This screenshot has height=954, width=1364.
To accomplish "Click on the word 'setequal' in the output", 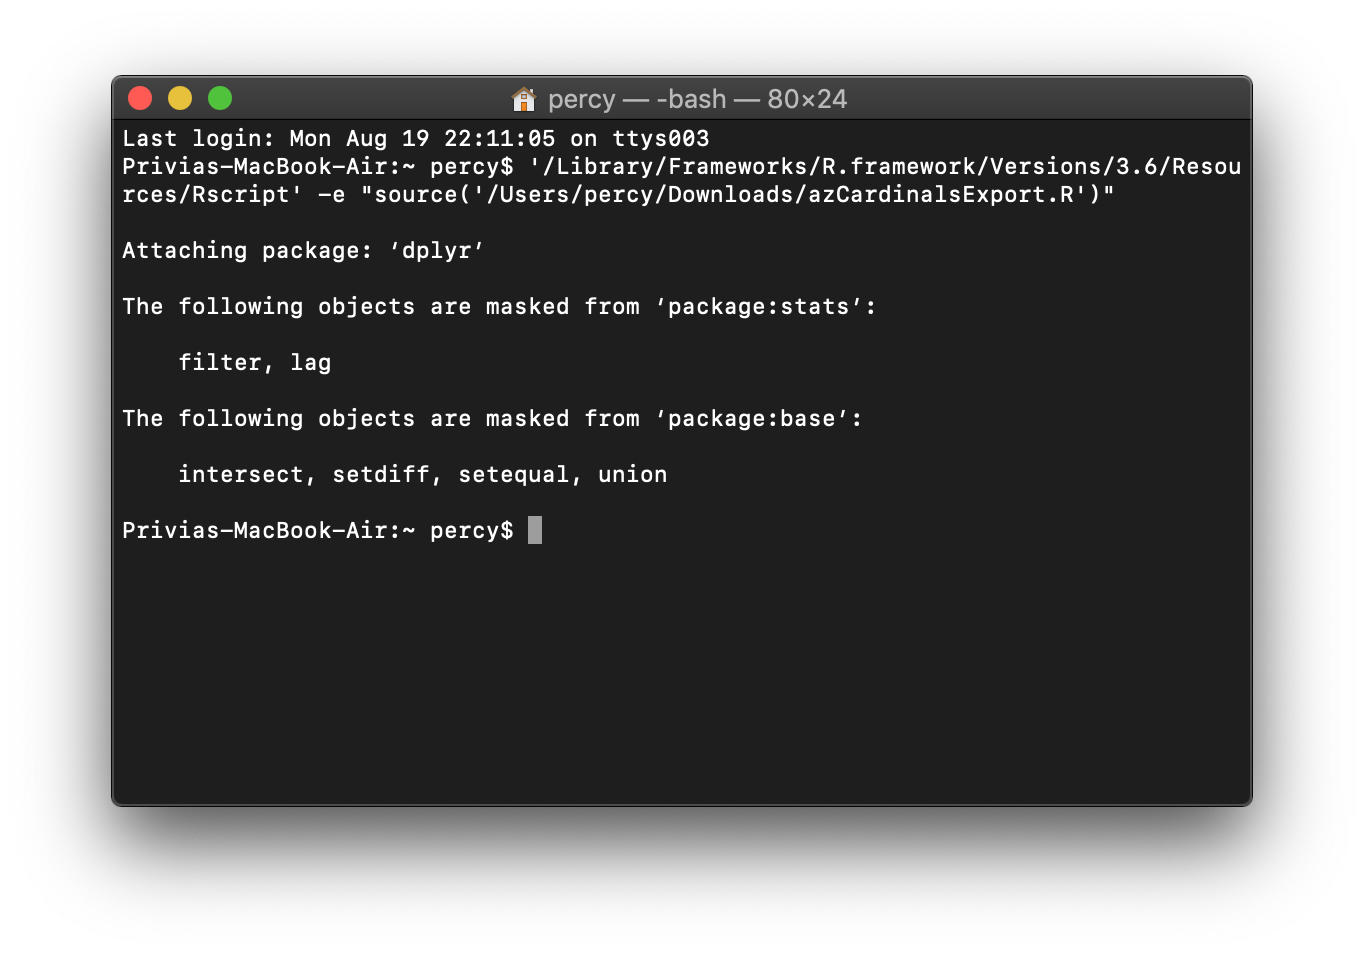I will point(514,475).
